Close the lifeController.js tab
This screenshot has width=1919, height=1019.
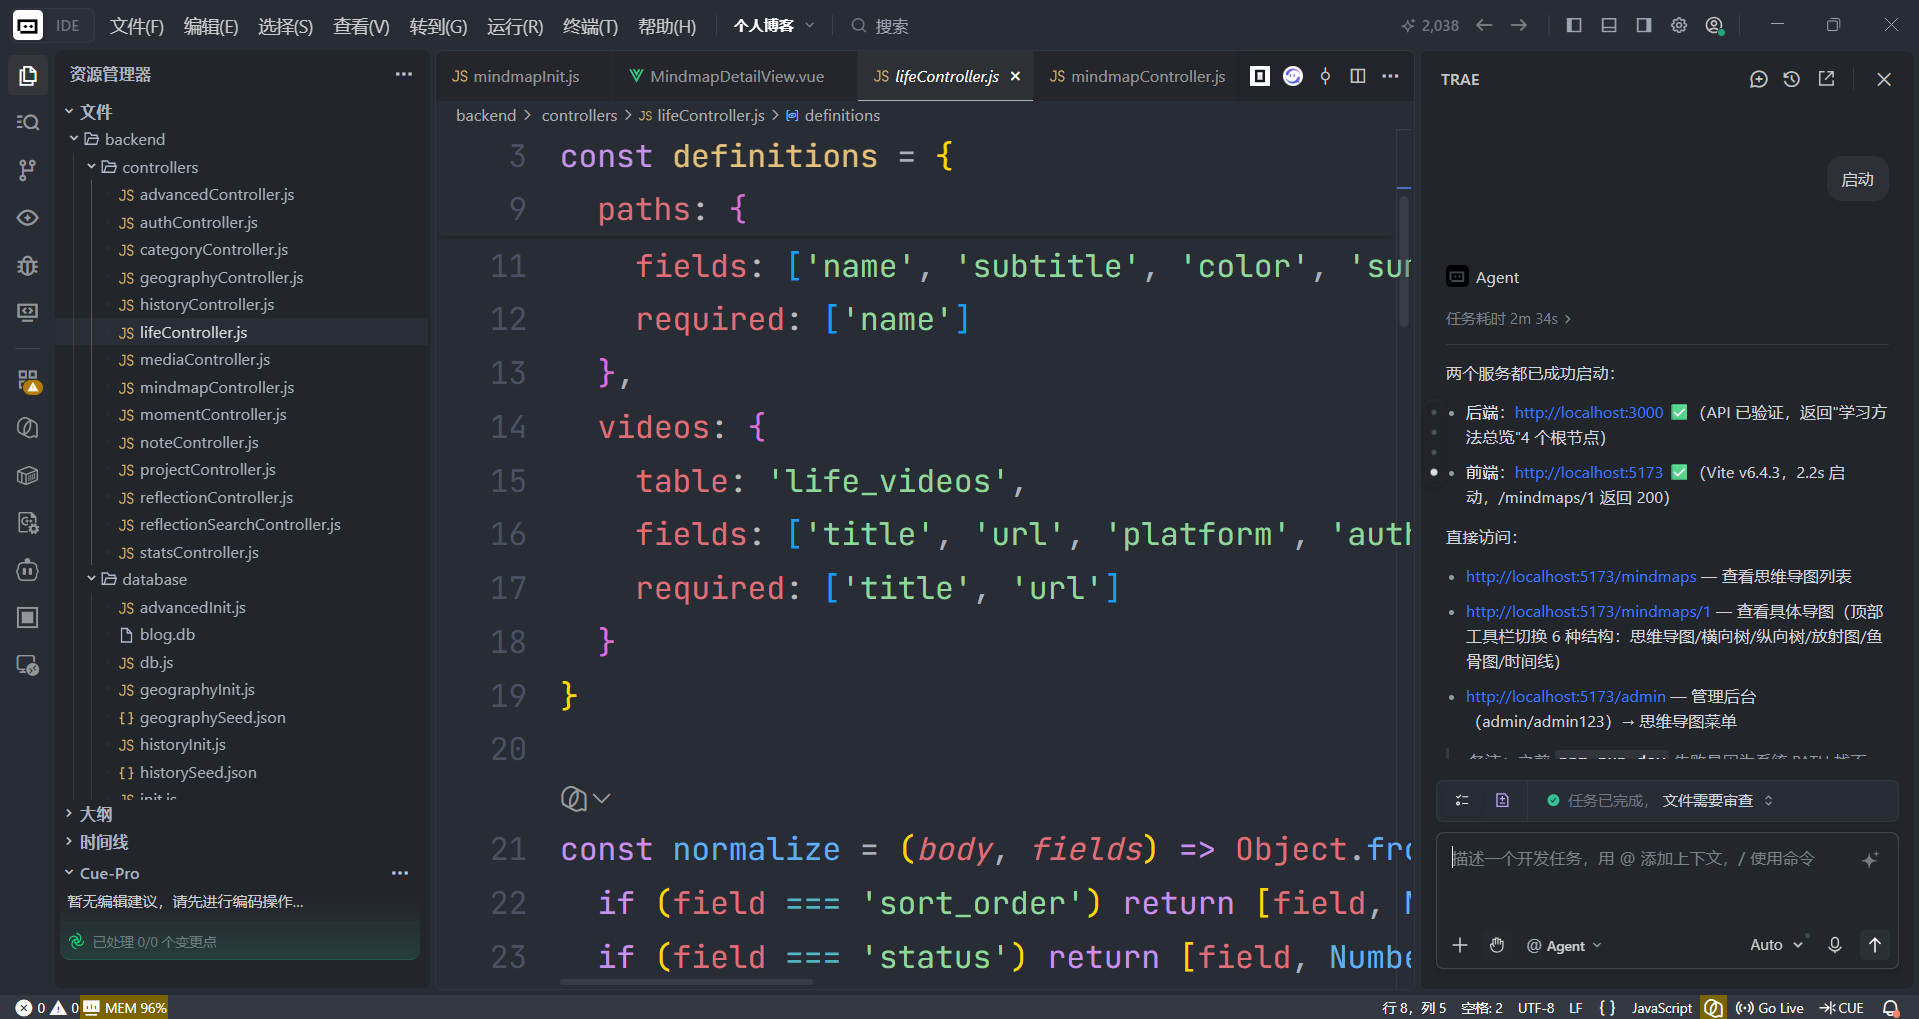pyautogui.click(x=1015, y=76)
